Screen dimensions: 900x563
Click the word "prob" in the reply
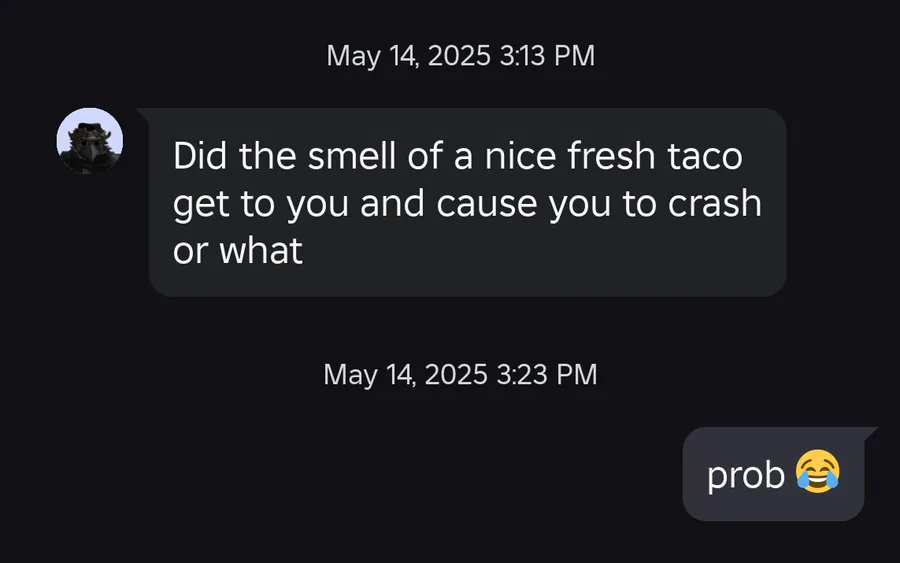coord(746,476)
